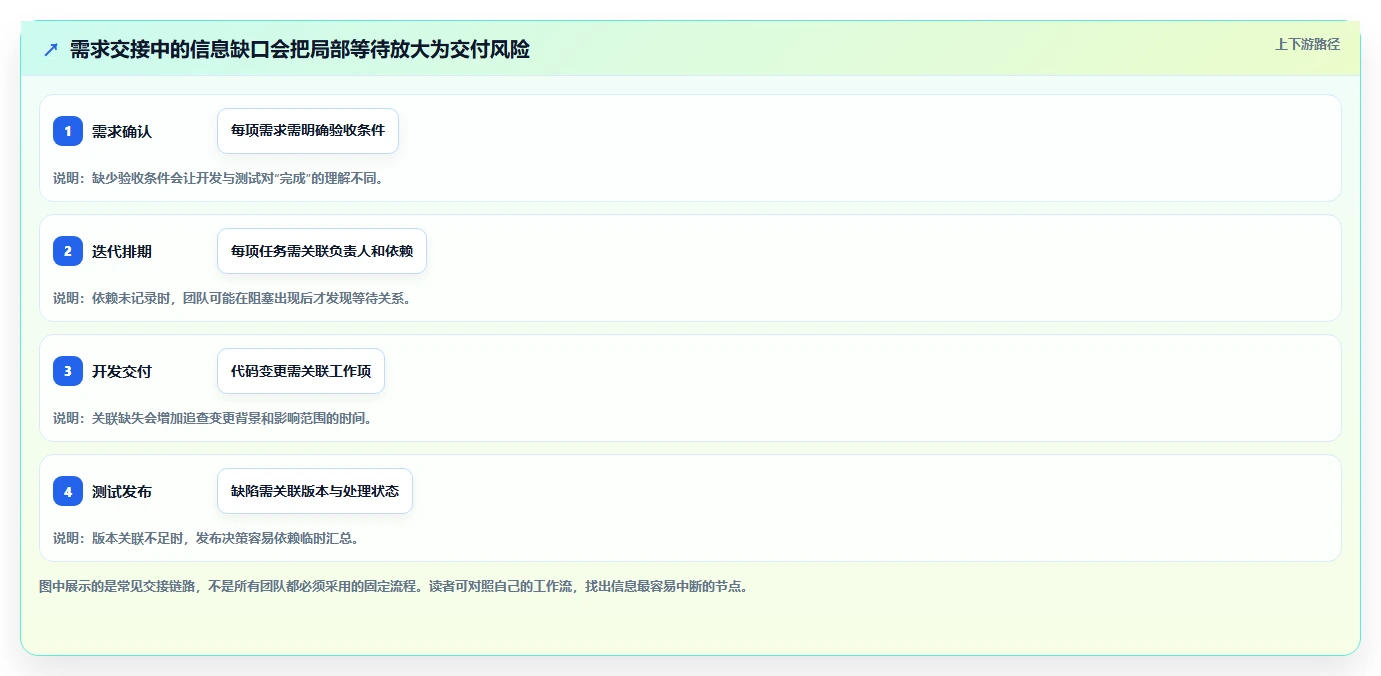Click the arrow icon beside the title

coord(51,49)
